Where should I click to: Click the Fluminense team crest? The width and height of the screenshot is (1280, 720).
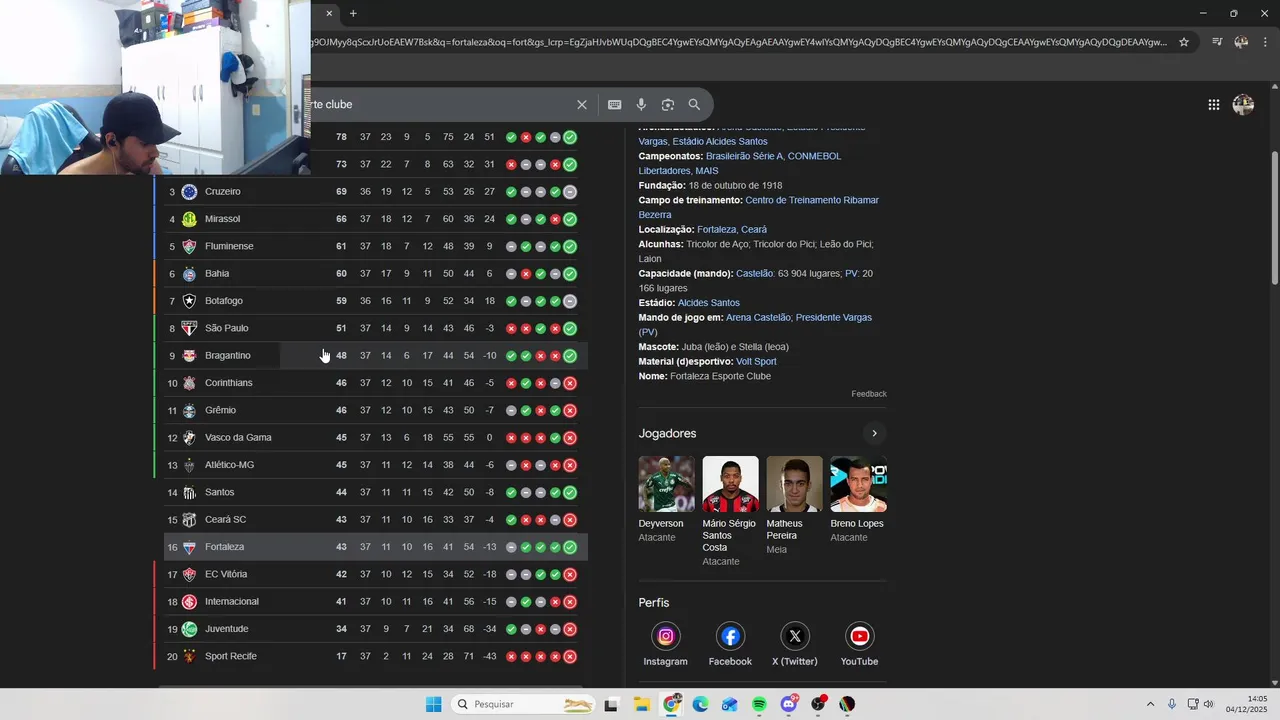(x=189, y=246)
